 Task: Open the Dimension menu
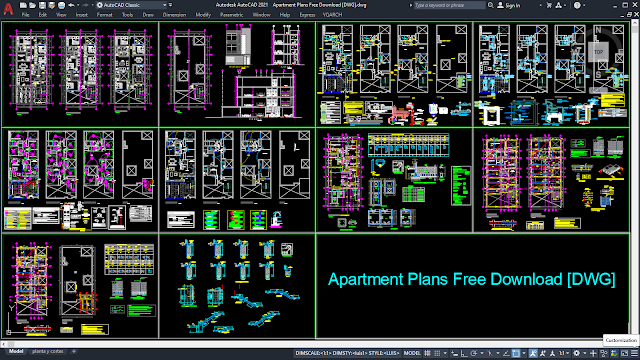click(174, 15)
